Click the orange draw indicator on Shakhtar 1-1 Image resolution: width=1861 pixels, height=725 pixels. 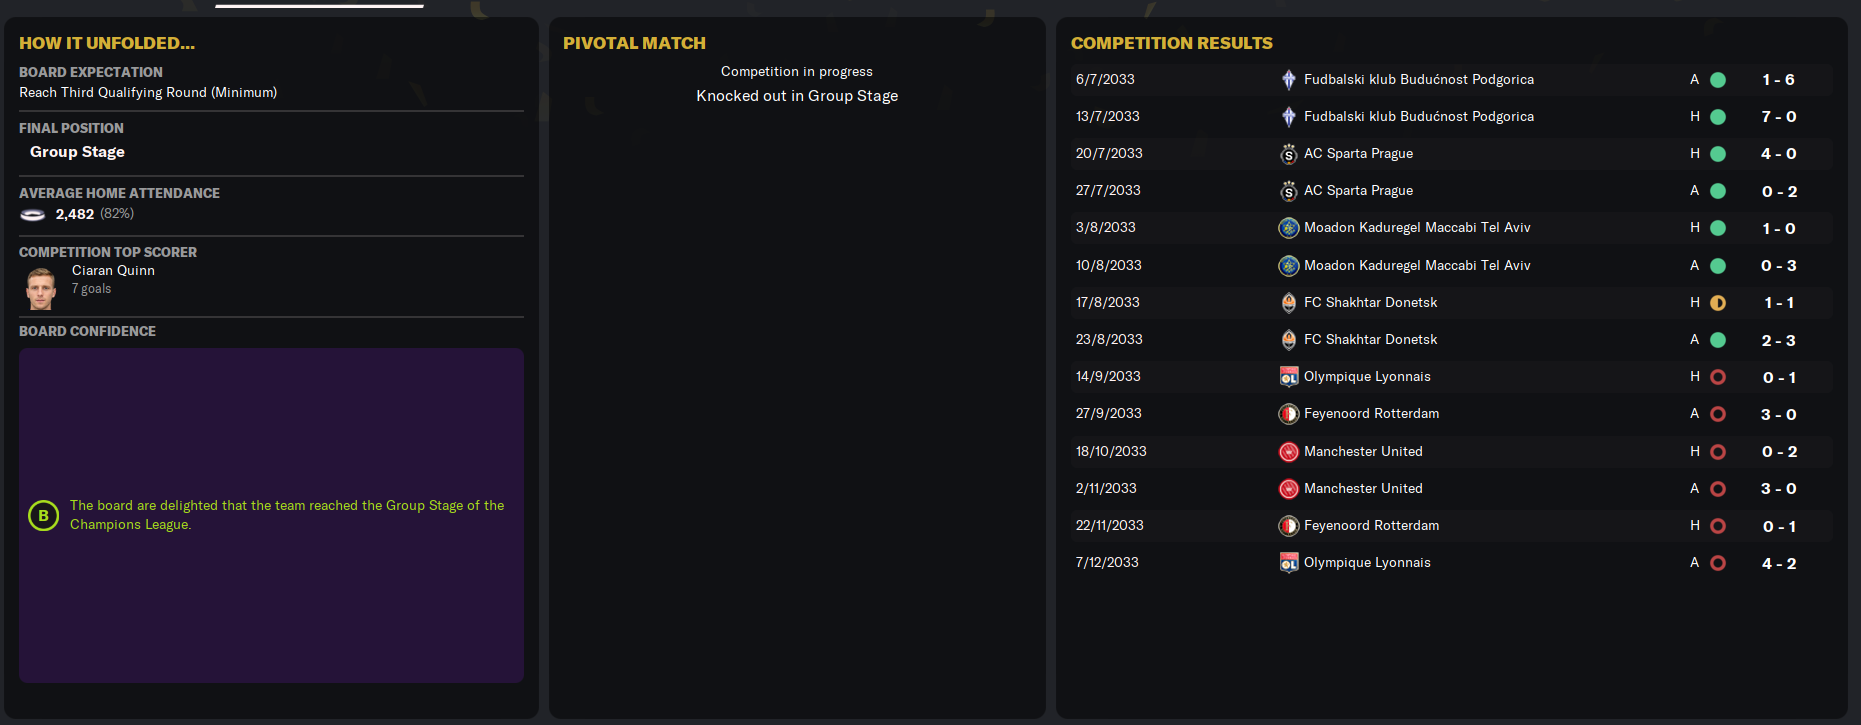tap(1718, 303)
